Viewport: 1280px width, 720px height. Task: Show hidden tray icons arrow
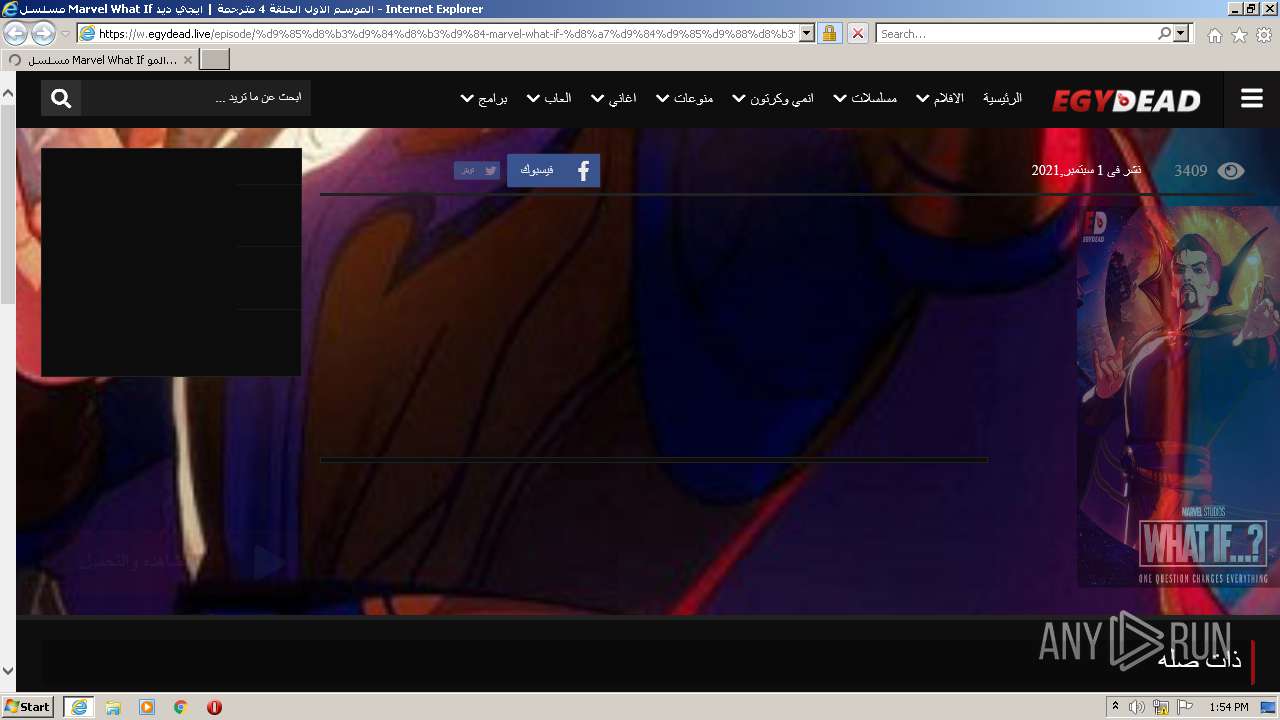coord(1115,707)
